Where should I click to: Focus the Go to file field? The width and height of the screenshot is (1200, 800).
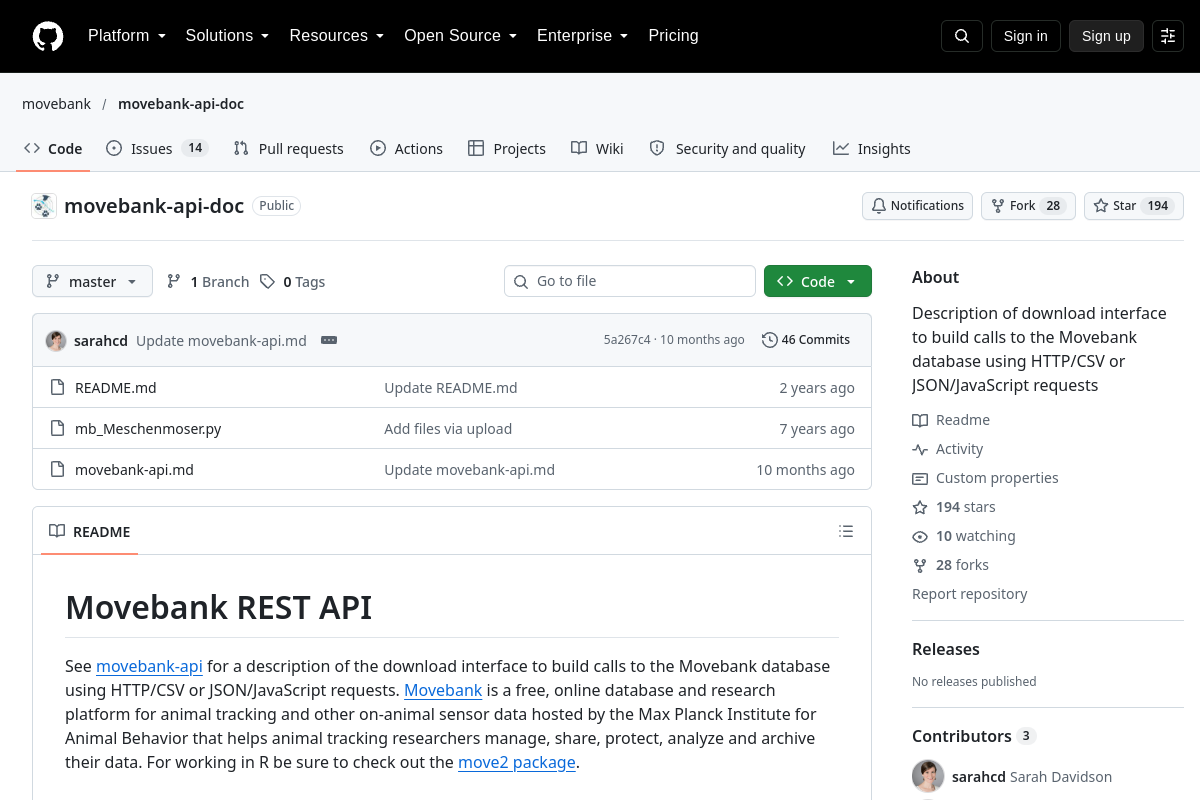(630, 281)
